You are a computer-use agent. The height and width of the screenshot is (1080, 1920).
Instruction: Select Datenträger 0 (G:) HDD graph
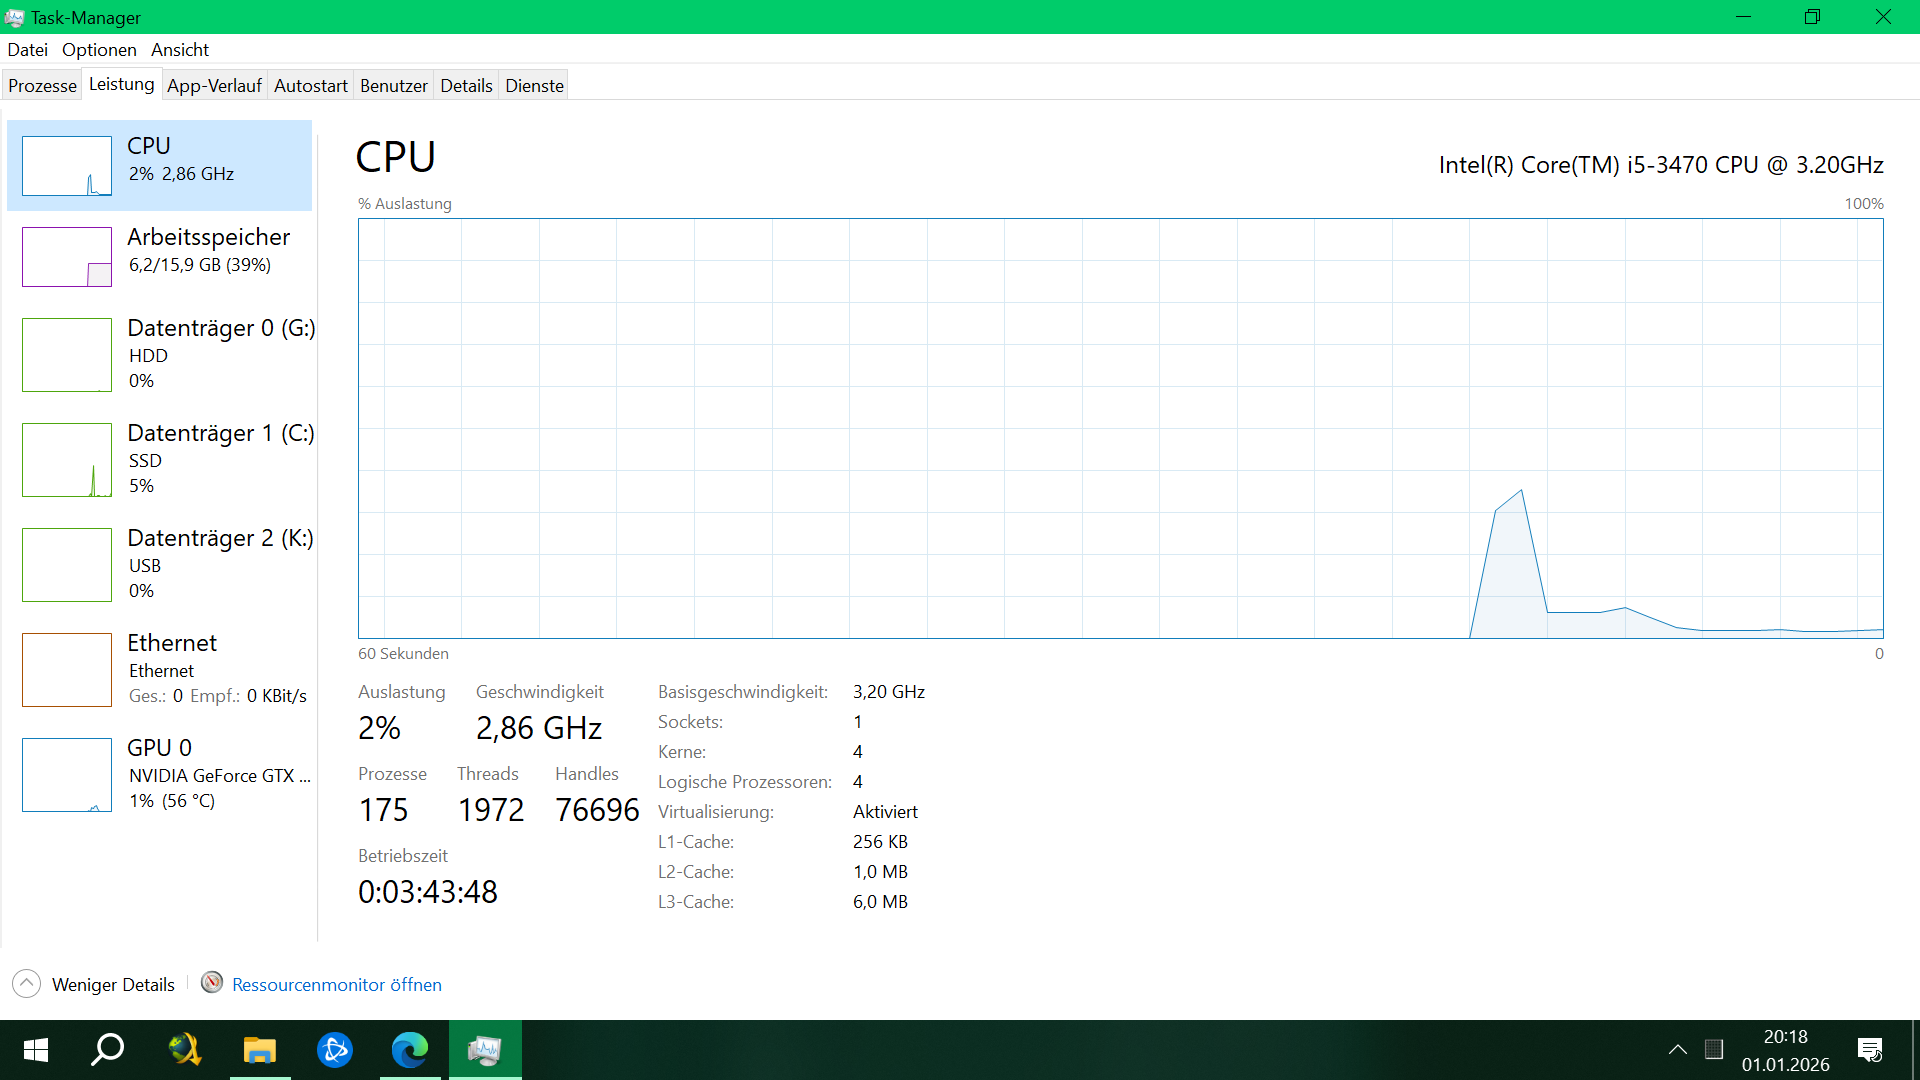click(x=67, y=355)
